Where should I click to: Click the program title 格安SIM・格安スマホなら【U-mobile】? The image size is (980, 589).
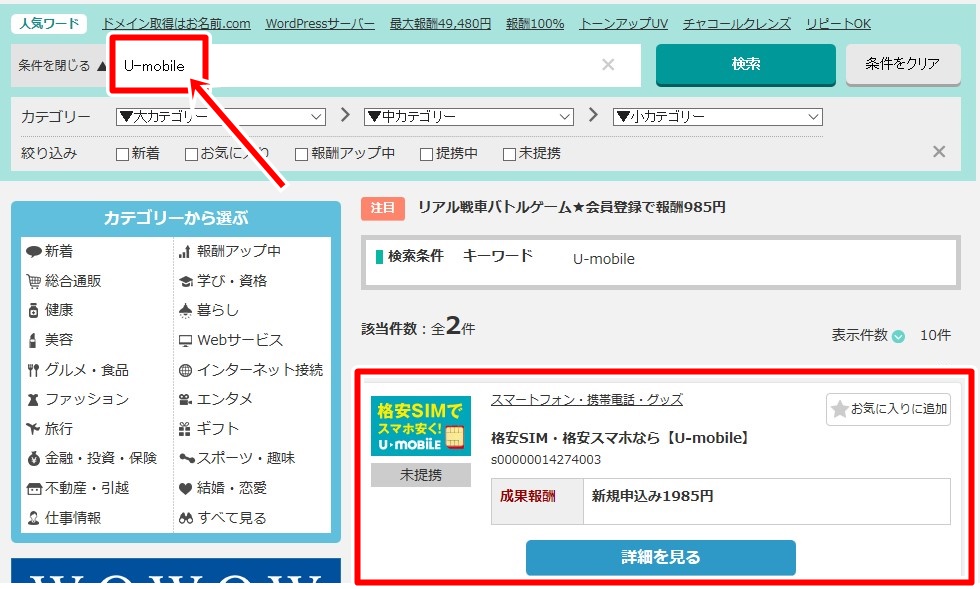(621, 438)
